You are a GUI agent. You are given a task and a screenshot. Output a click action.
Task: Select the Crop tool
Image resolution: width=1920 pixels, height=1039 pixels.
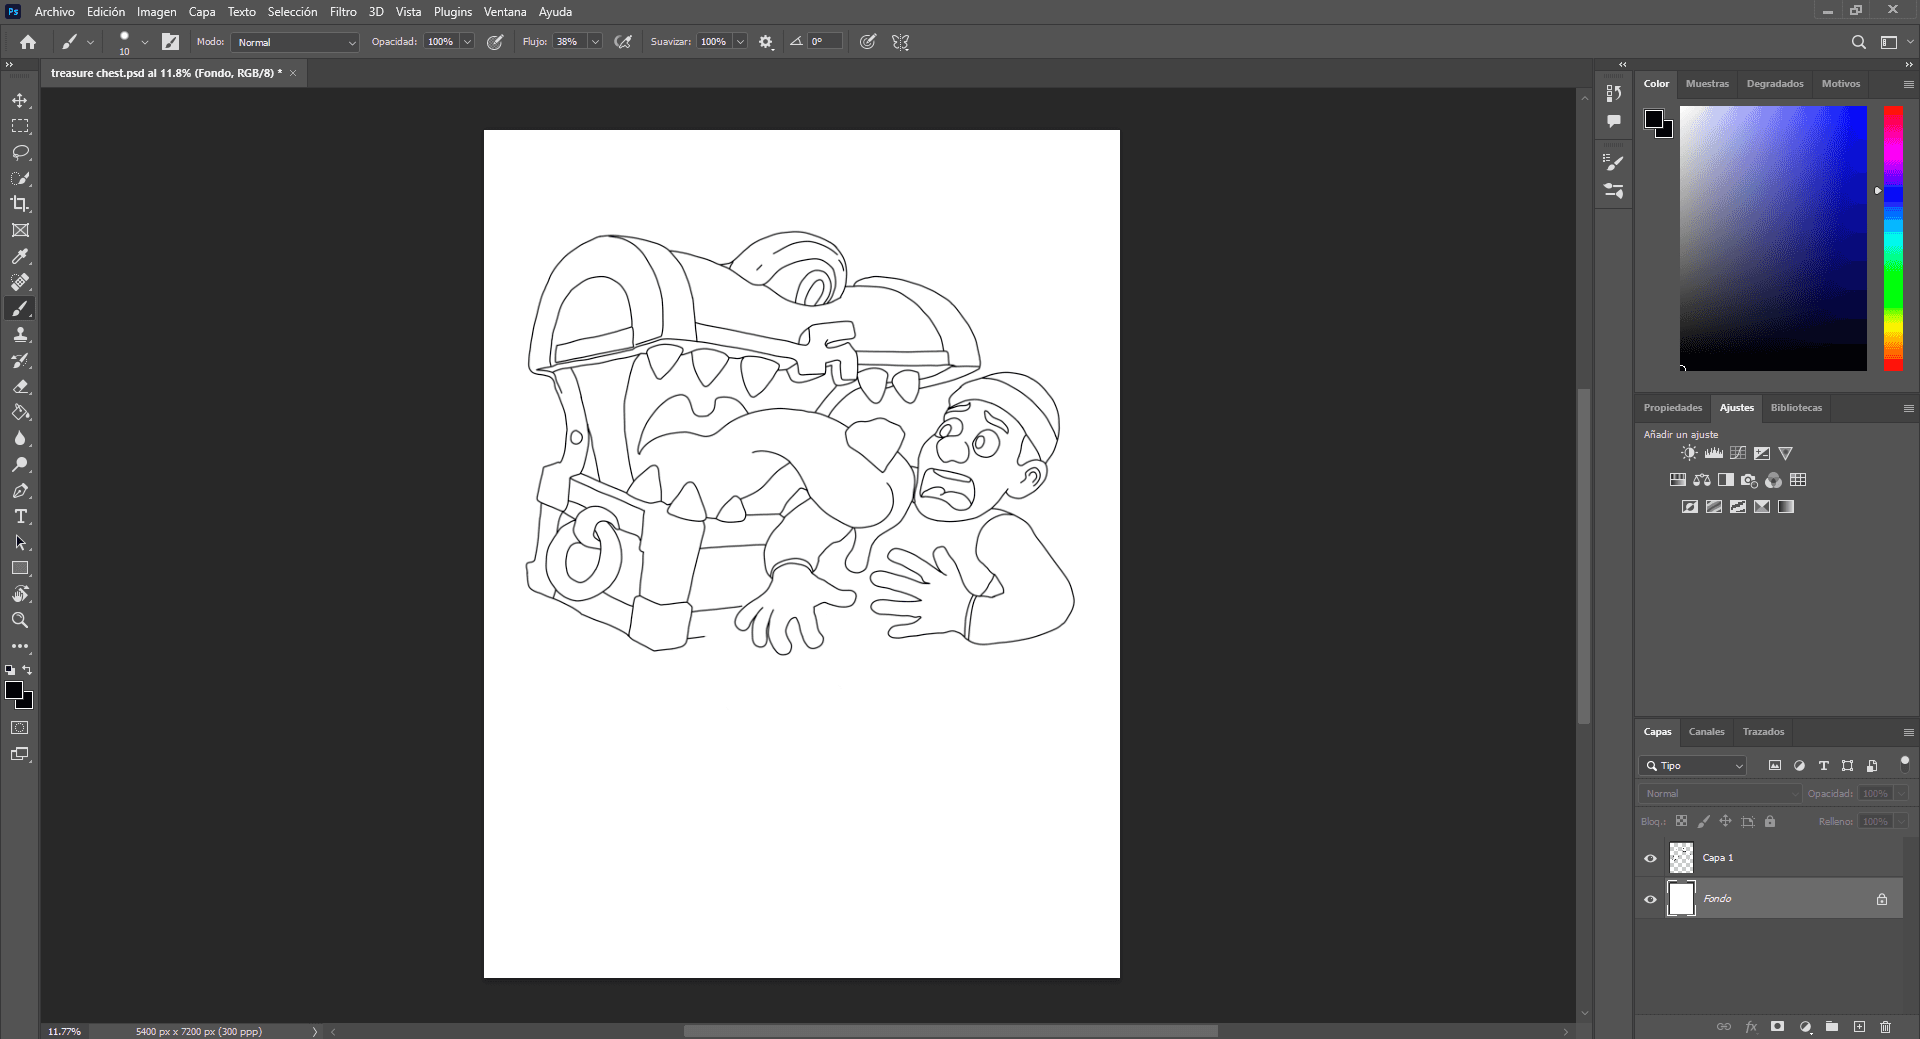[x=20, y=204]
